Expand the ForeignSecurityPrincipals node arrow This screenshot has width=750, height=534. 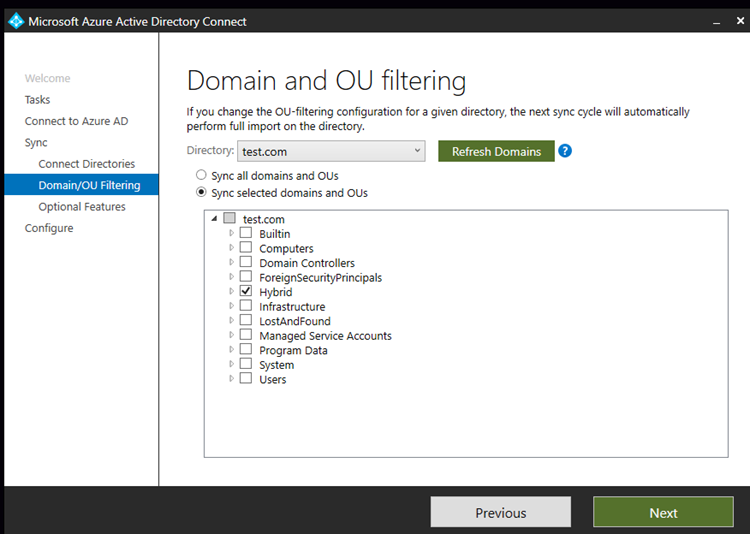coord(232,277)
